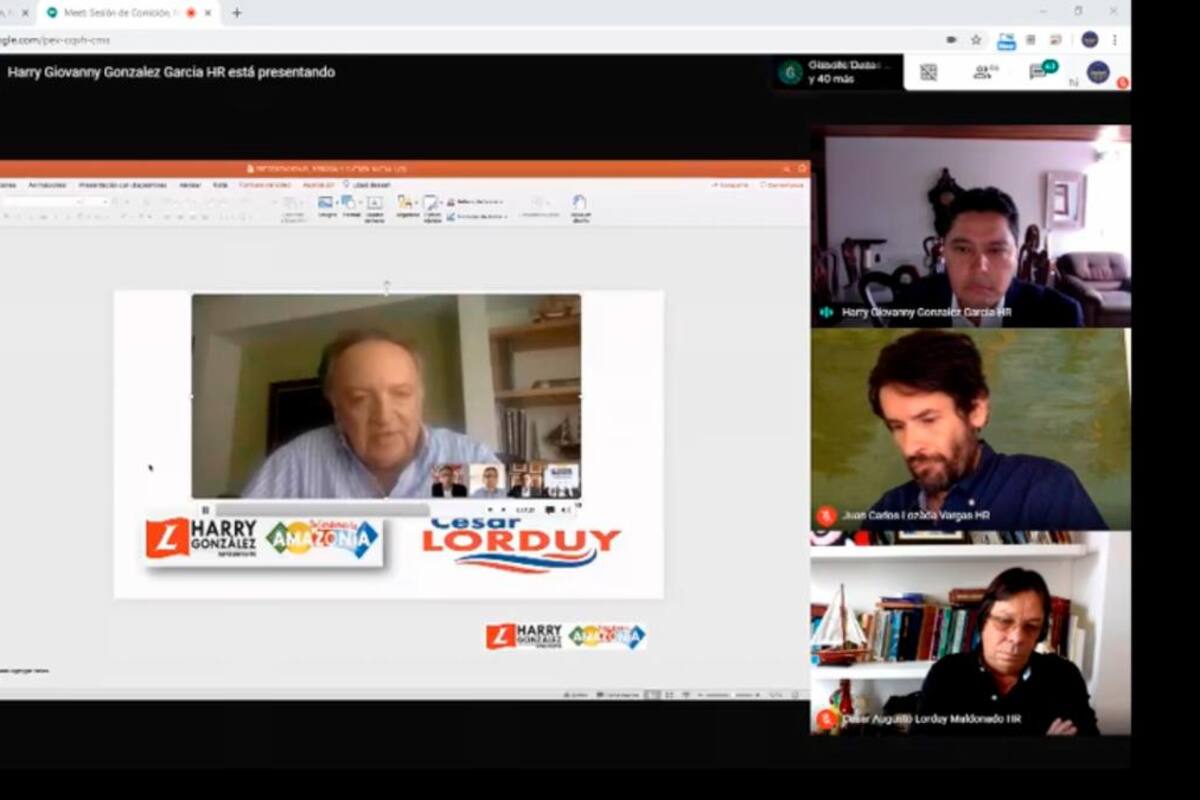Open a new browser tab

(x=237, y=13)
